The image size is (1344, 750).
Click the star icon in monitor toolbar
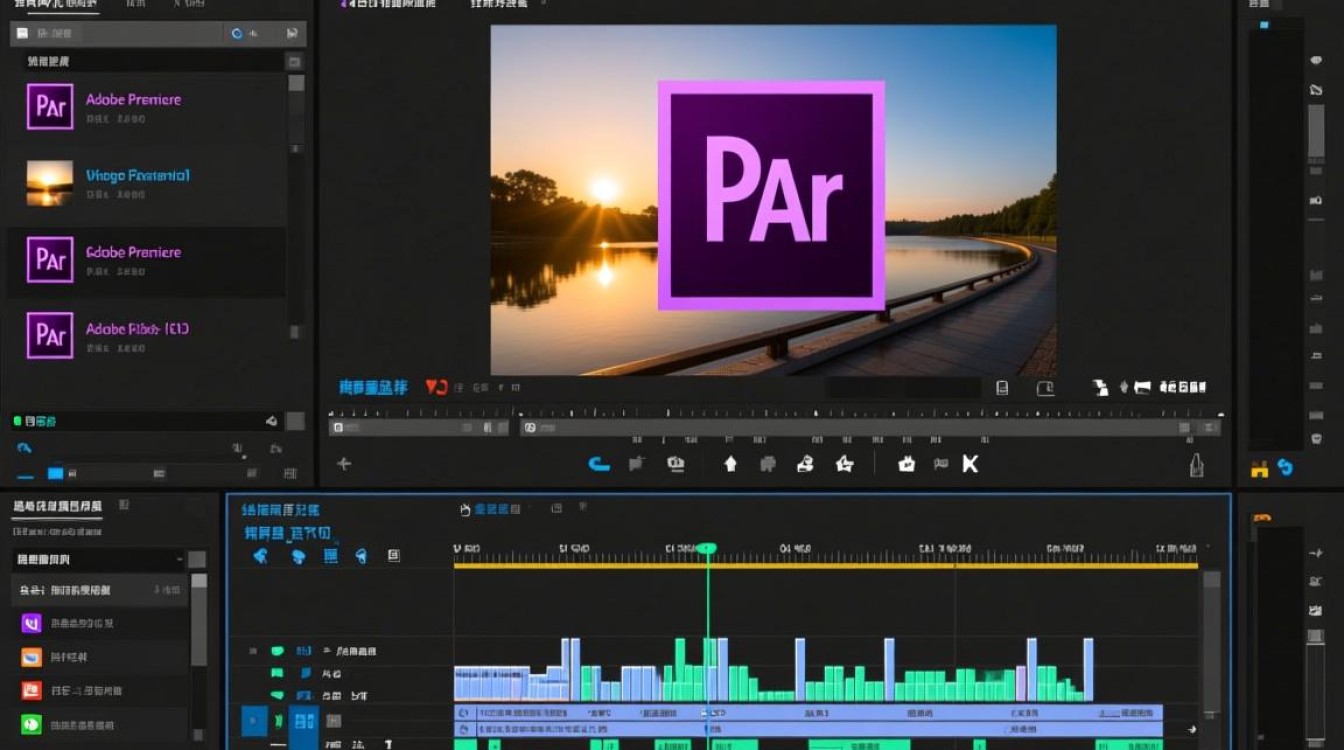point(845,464)
